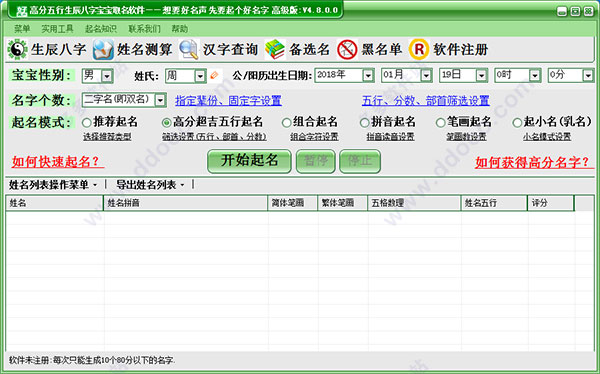Sort by the 姓名拼音 column header
The height and width of the screenshot is (374, 600).
[186, 203]
